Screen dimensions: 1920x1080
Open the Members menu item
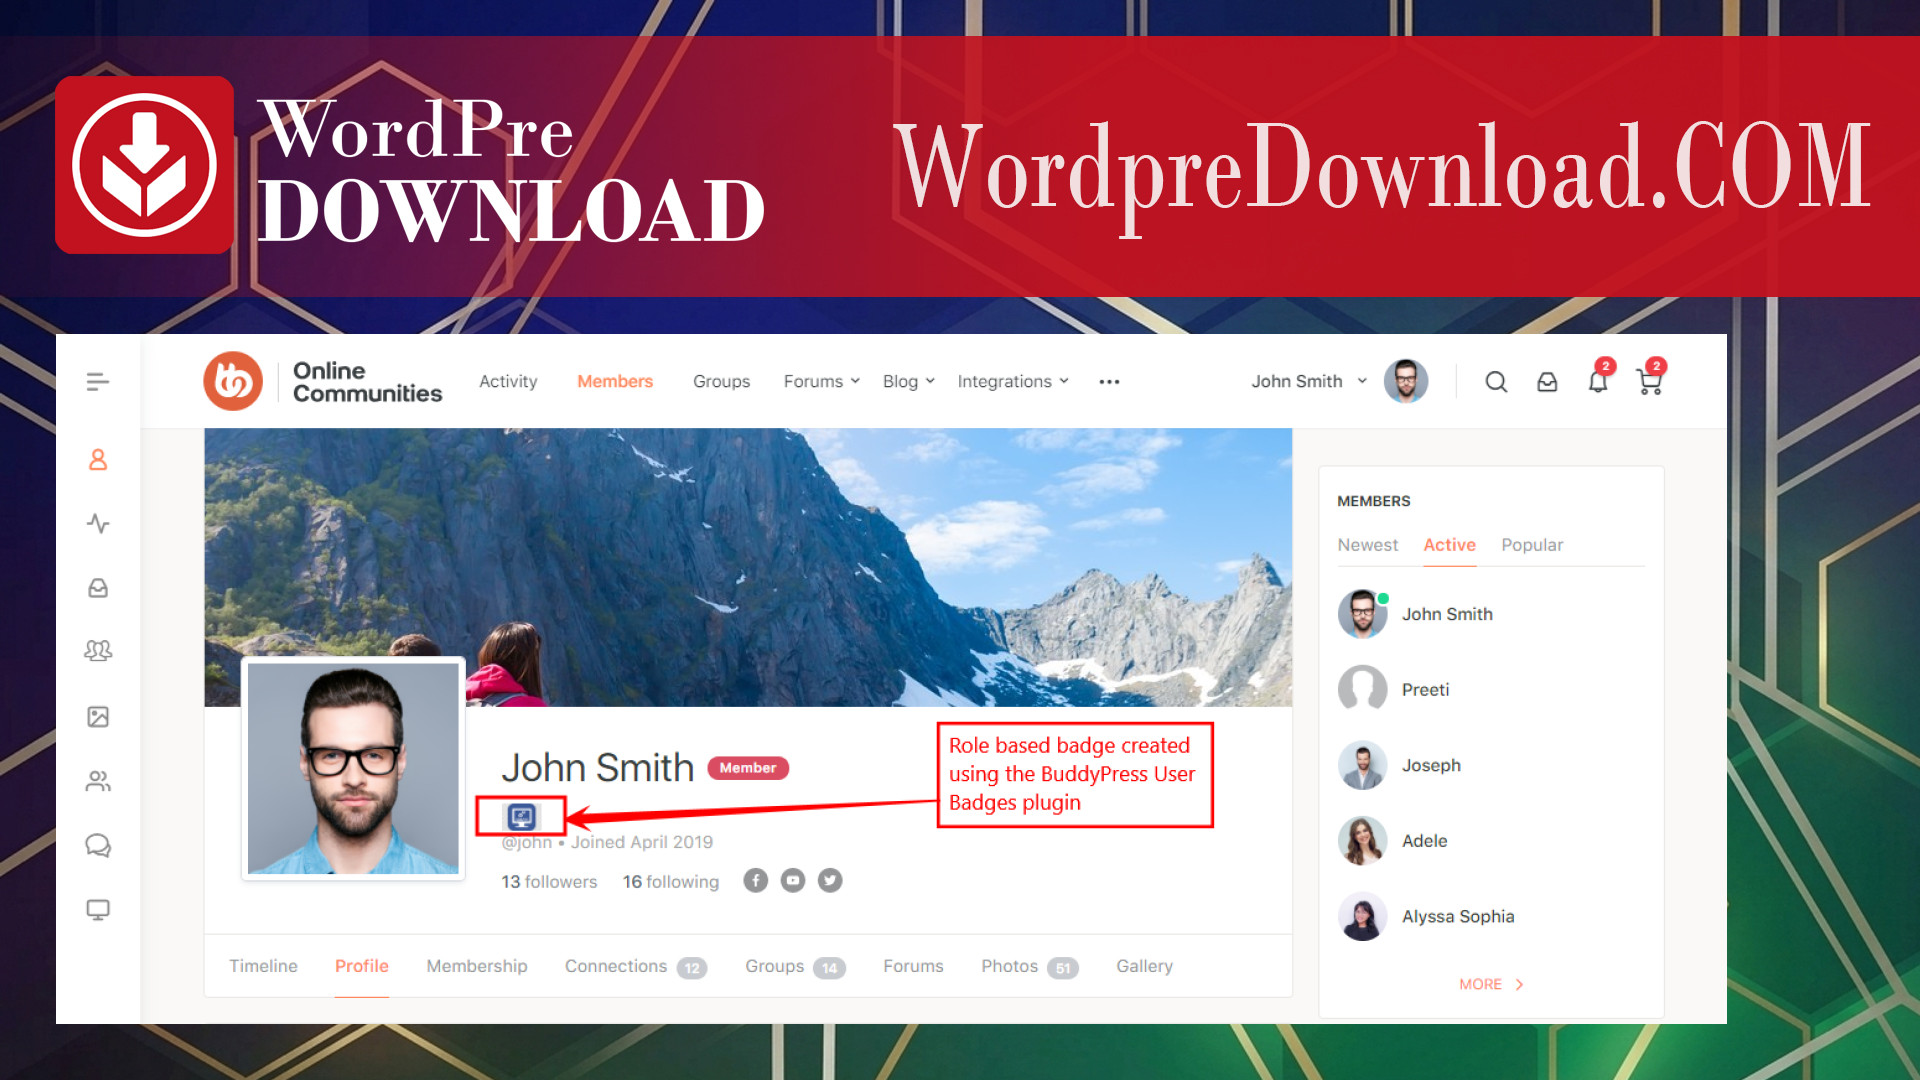click(x=615, y=381)
